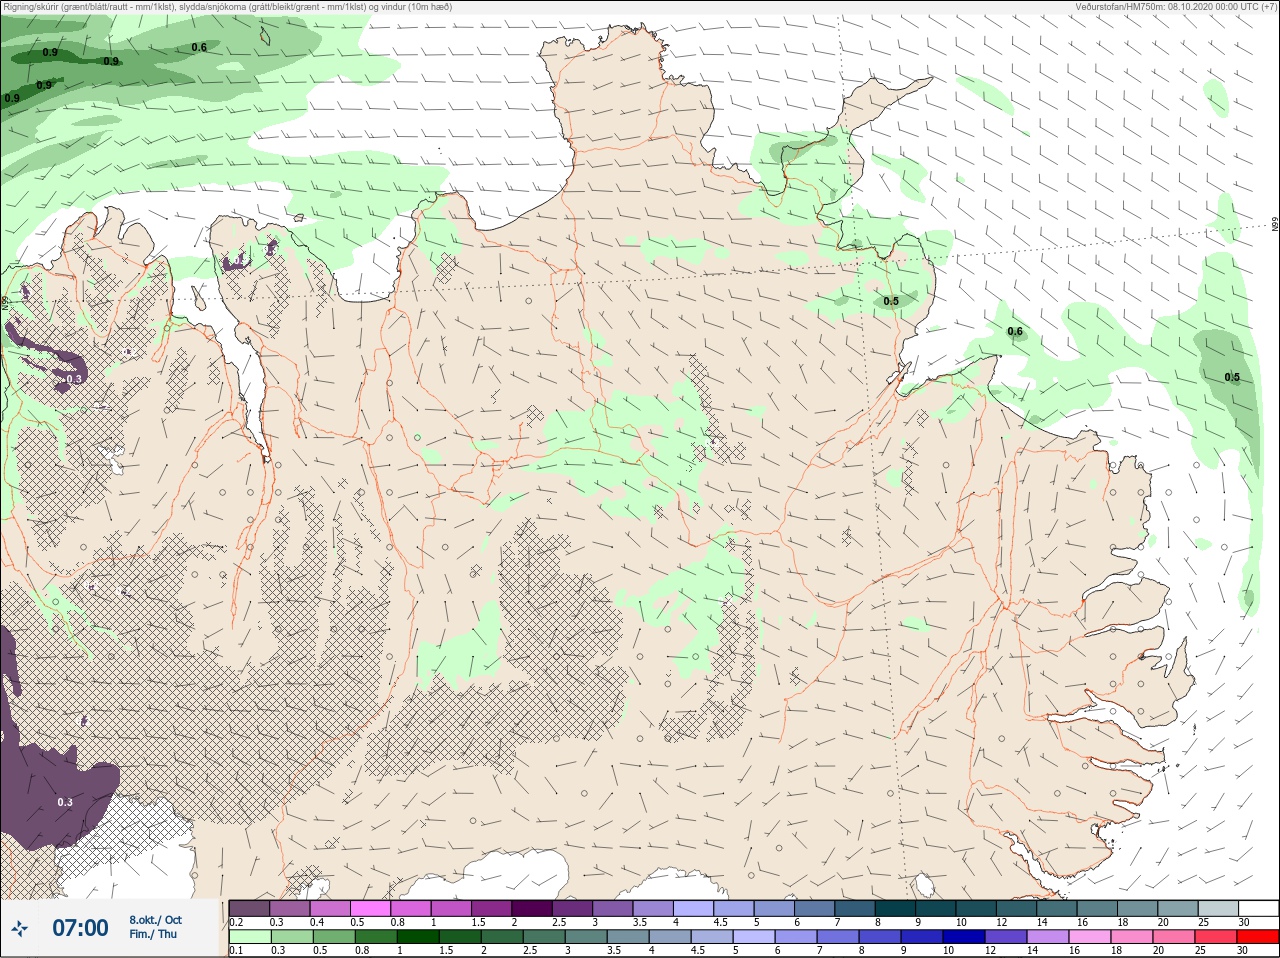Screen dimensions: 1280x958
Task: Select the palest green 0.1 swatch in lower legend row
Action: pyautogui.click(x=249, y=937)
